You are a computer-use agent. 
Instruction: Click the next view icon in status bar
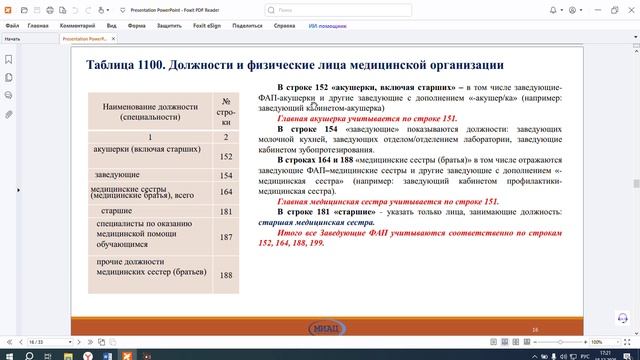[113, 342]
